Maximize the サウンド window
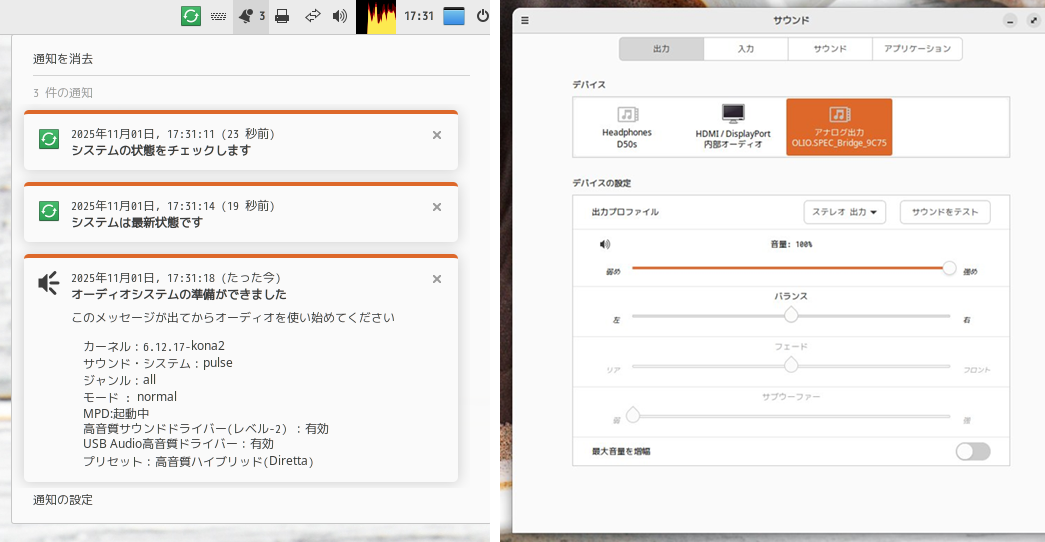Viewport: 1045px width, 542px height. [1034, 21]
